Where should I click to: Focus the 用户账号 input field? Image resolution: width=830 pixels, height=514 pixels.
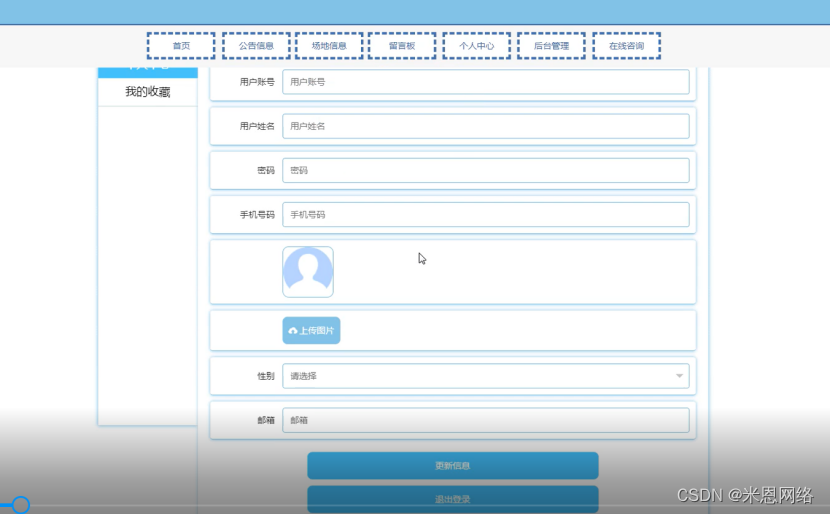click(x=486, y=82)
